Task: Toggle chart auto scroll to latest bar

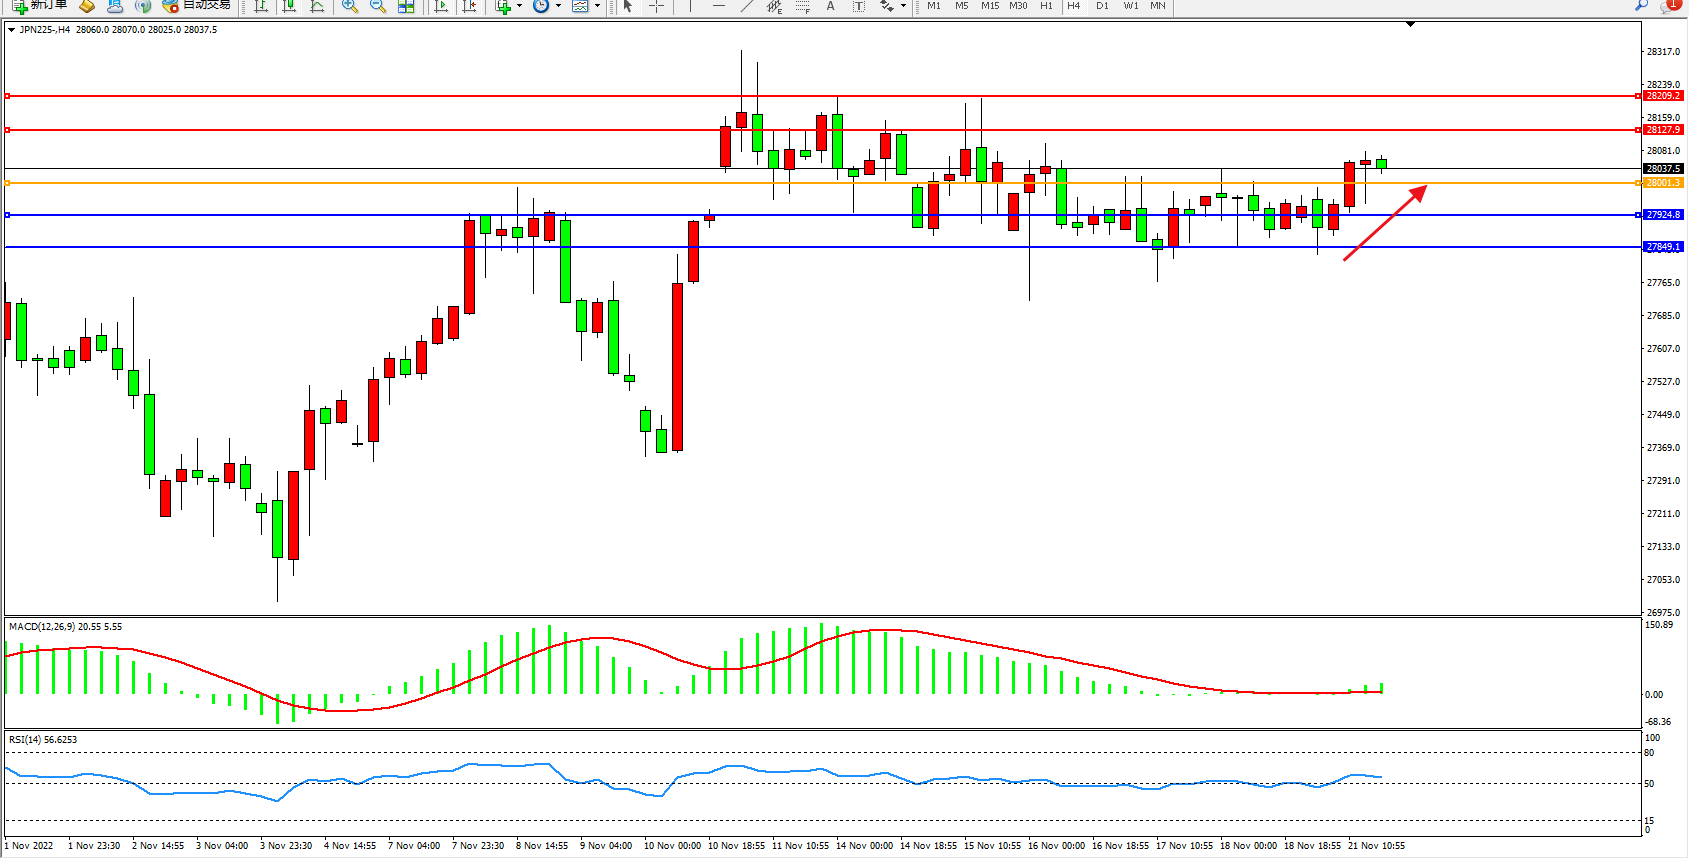Action: pos(441,6)
